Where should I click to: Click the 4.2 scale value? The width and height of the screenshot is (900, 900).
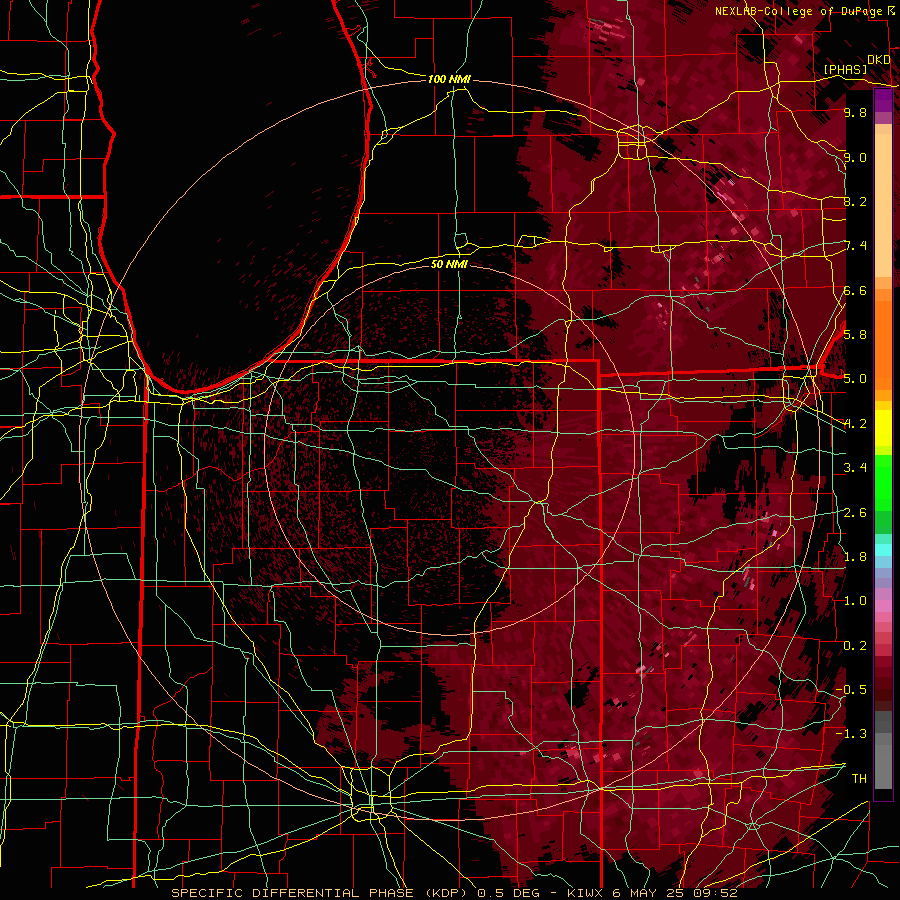pos(855,424)
